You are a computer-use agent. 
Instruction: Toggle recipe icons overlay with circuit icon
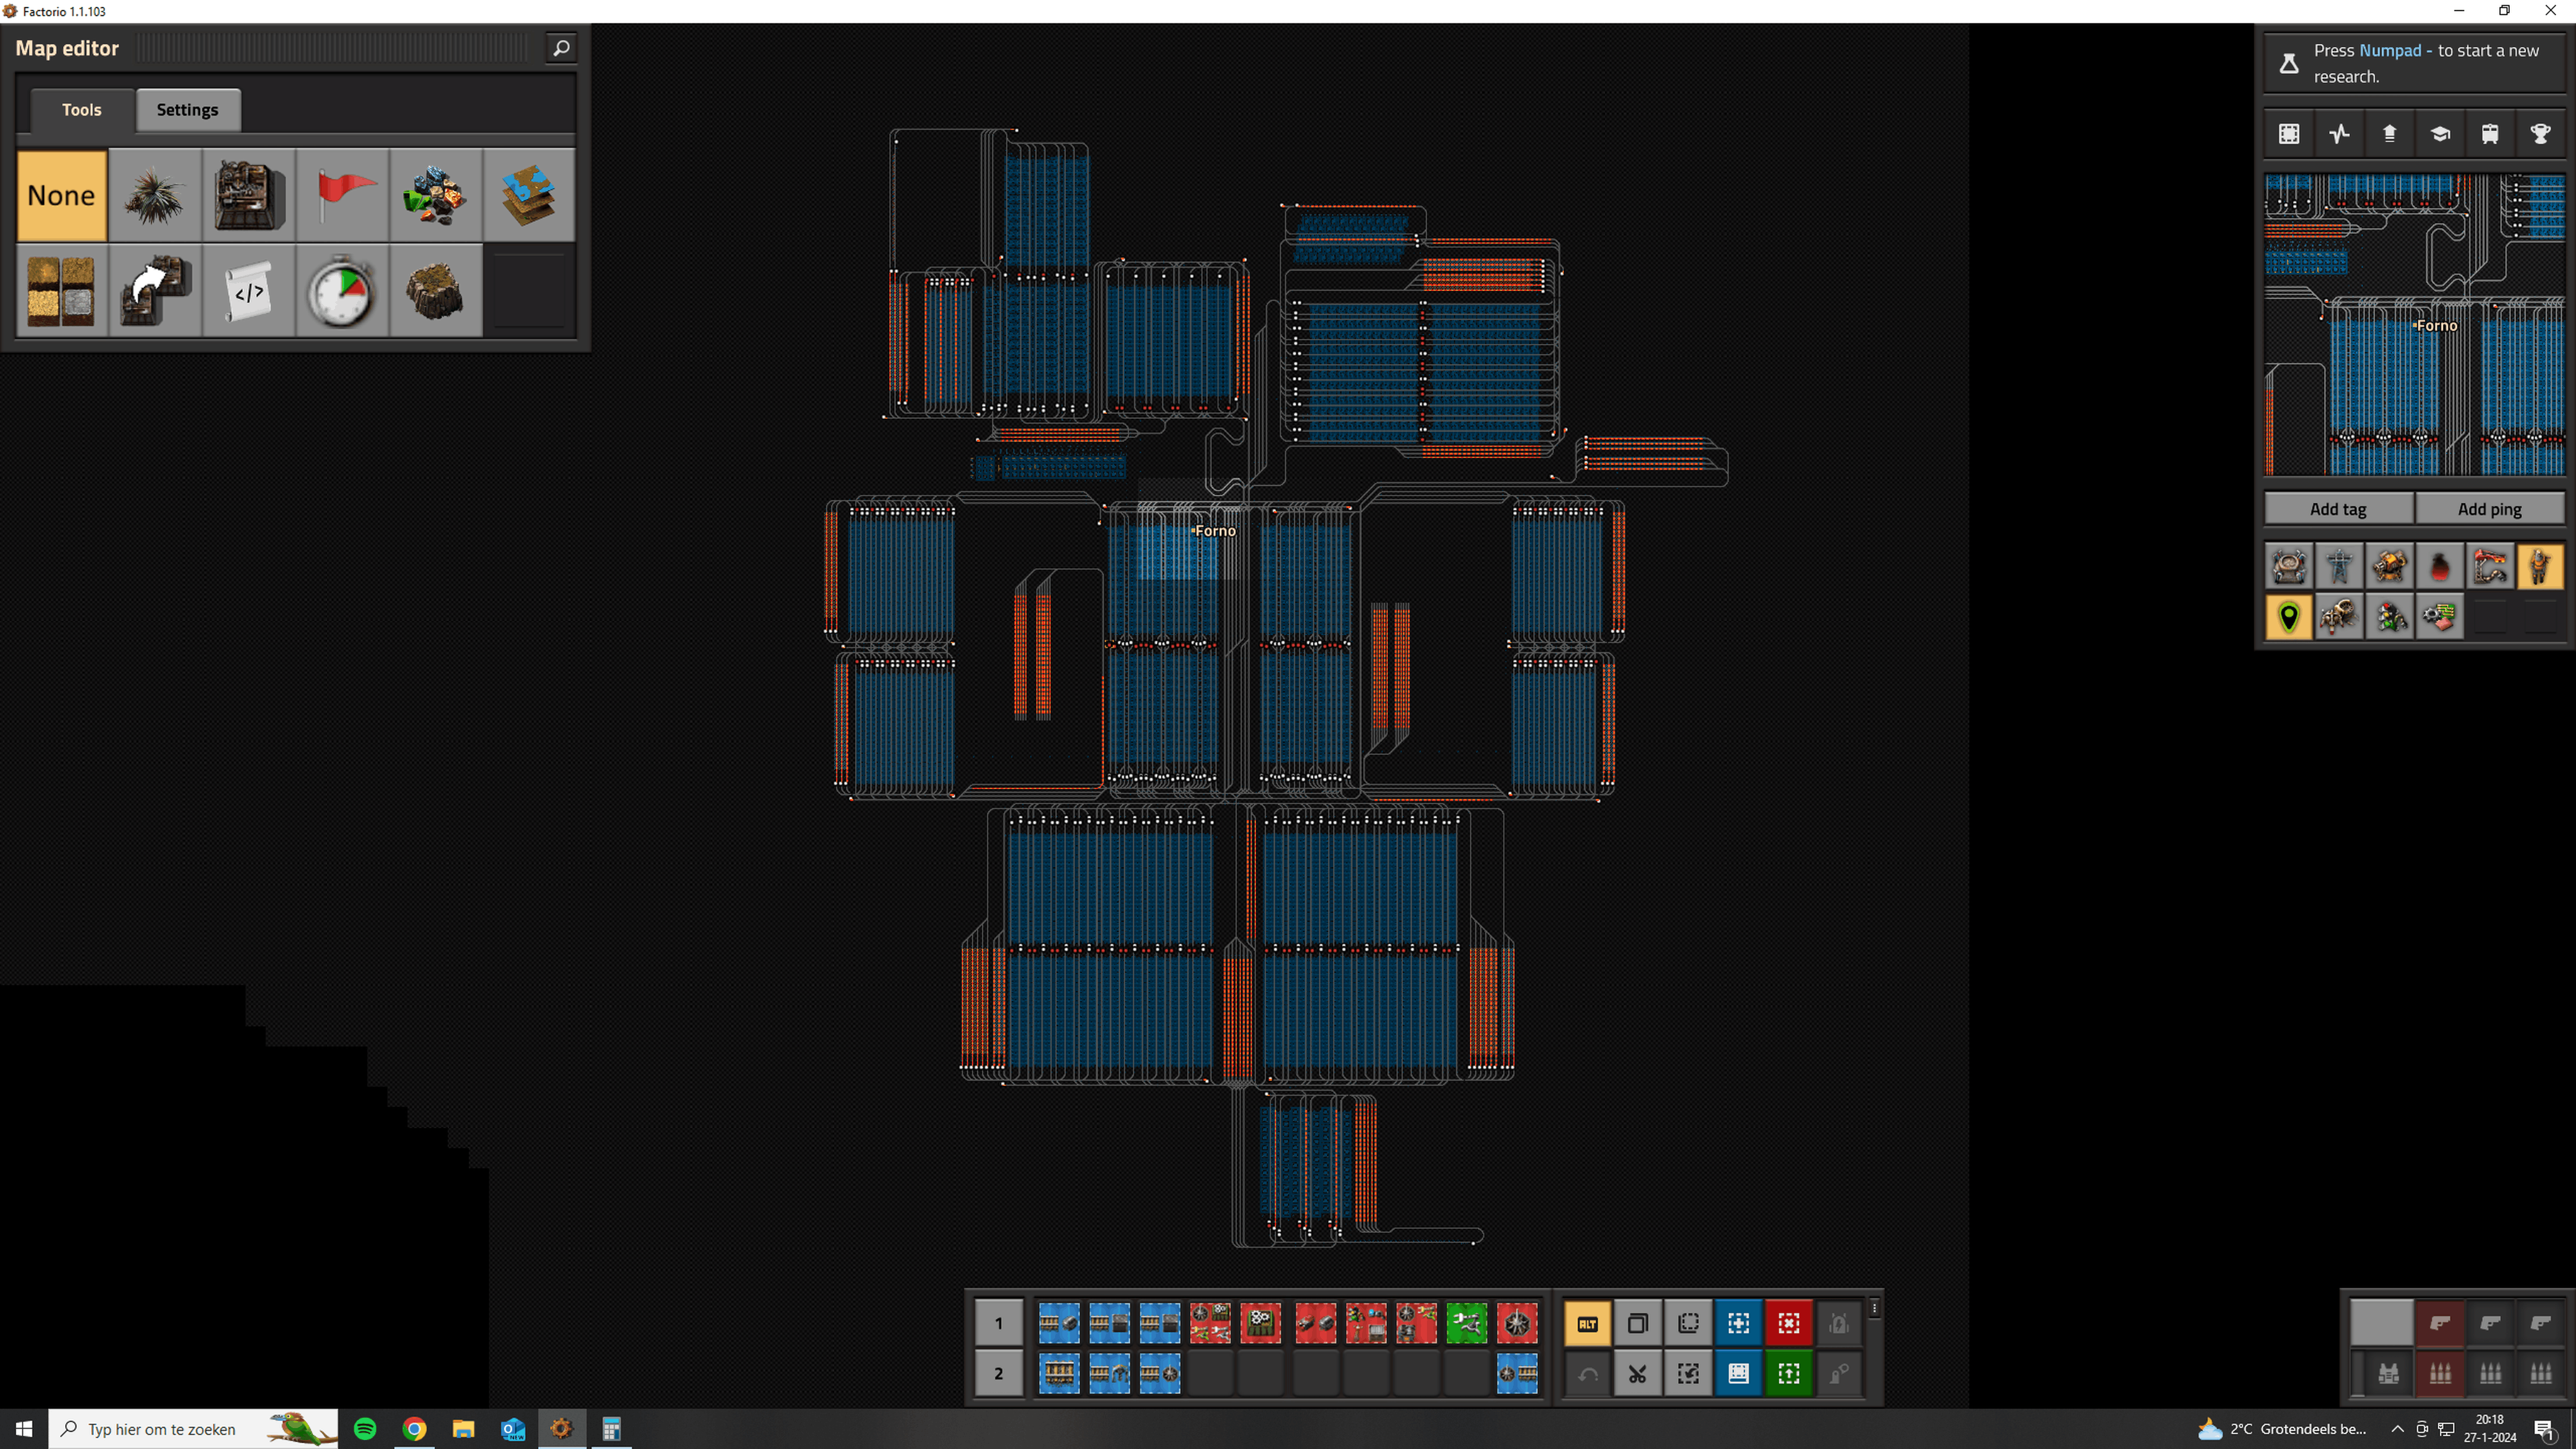(2440, 617)
